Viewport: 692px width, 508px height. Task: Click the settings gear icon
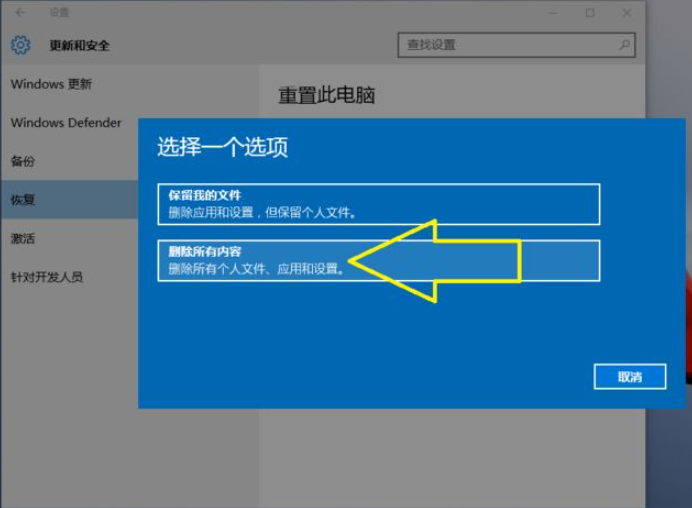pos(21,45)
